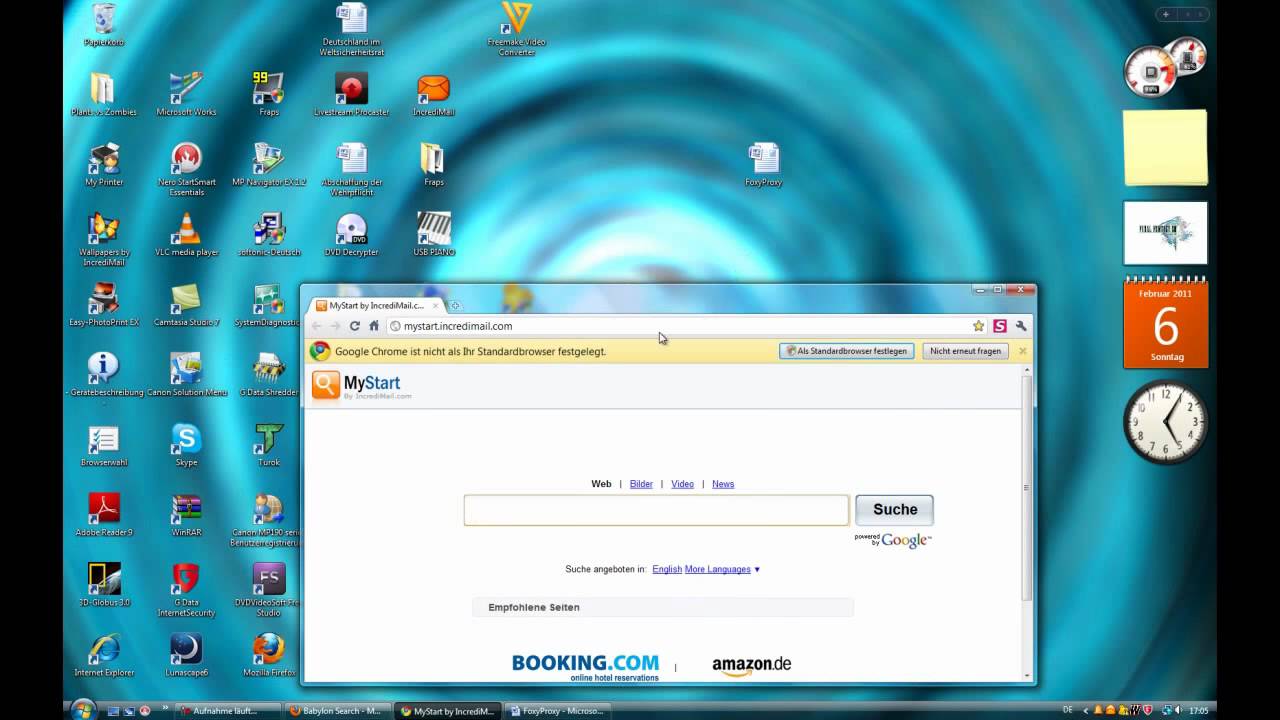
Task: Open the Papierkorb recycle bin icon
Action: coord(104,24)
